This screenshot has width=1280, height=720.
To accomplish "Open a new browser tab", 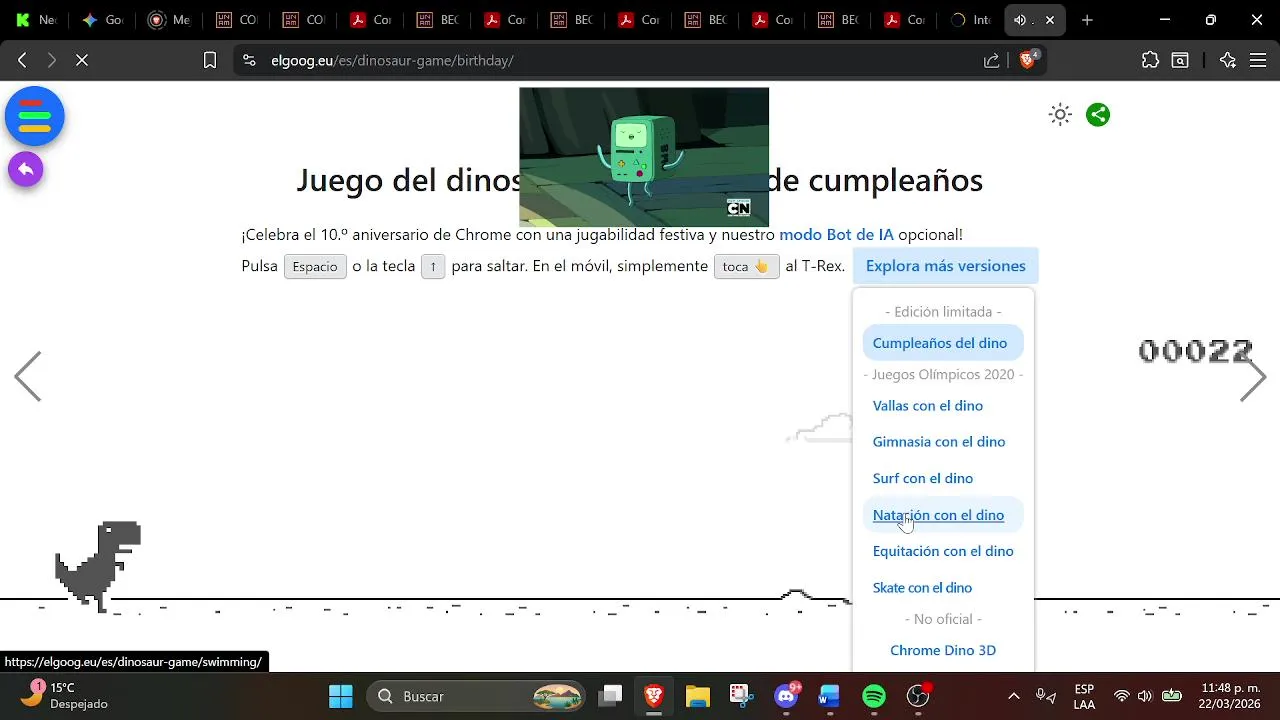I will [x=1087, y=20].
